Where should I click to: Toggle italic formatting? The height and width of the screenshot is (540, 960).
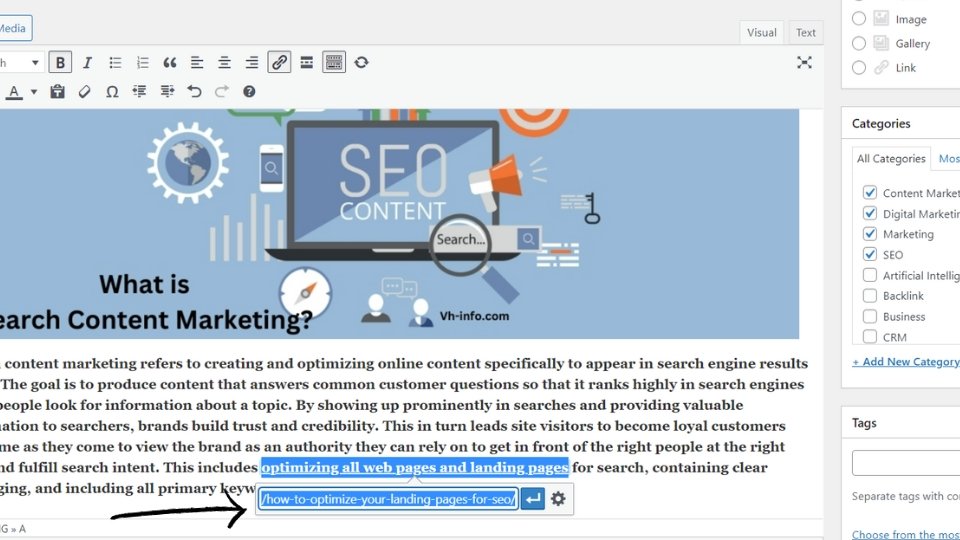[x=87, y=62]
